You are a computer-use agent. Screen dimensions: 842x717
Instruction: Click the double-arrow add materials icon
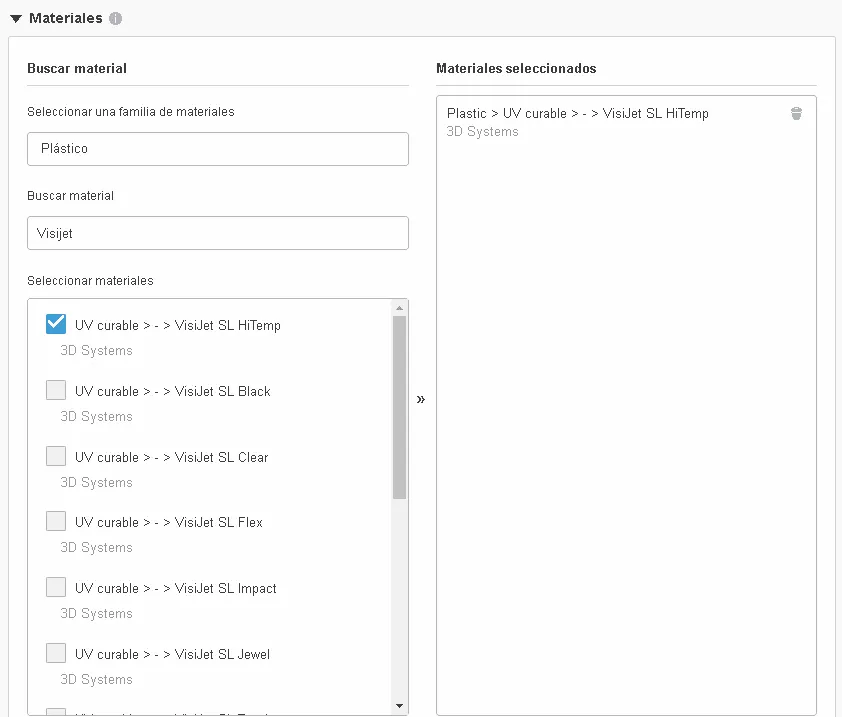tap(421, 399)
